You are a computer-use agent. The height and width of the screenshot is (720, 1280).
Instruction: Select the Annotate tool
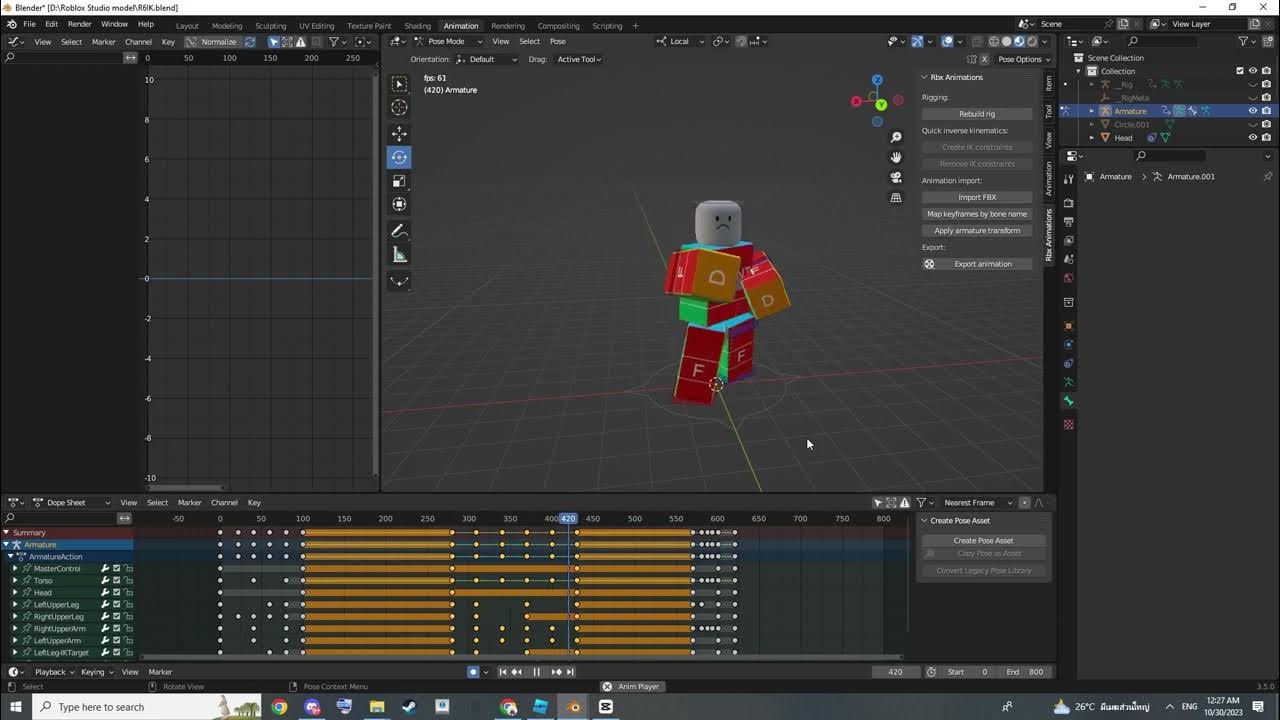[399, 231]
